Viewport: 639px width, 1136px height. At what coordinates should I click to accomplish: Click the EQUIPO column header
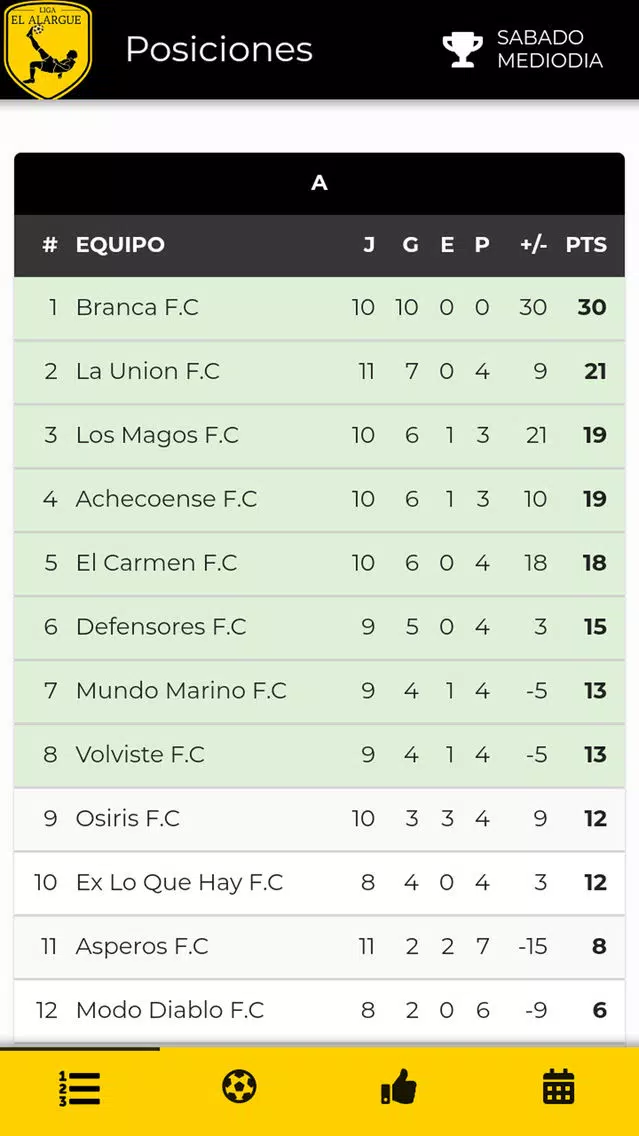click(120, 245)
